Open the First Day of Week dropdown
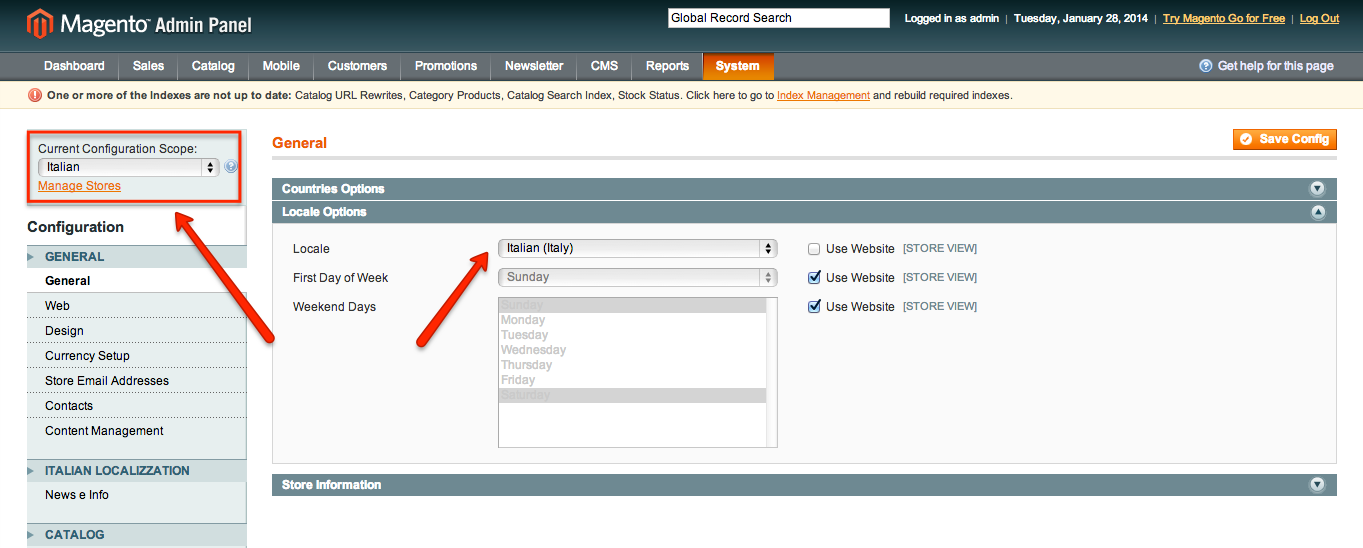 point(638,277)
